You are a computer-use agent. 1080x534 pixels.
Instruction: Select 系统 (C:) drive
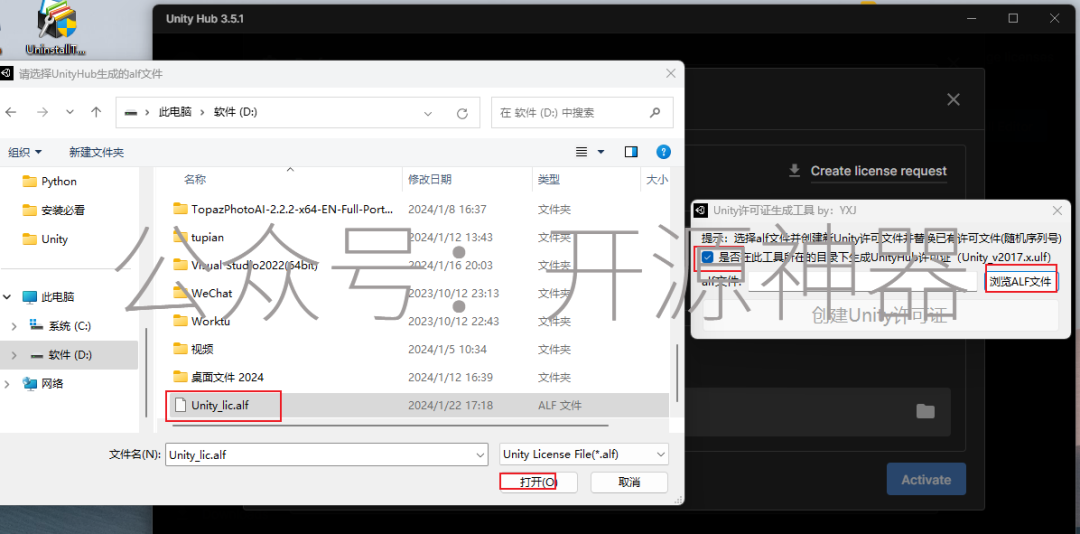pos(61,326)
